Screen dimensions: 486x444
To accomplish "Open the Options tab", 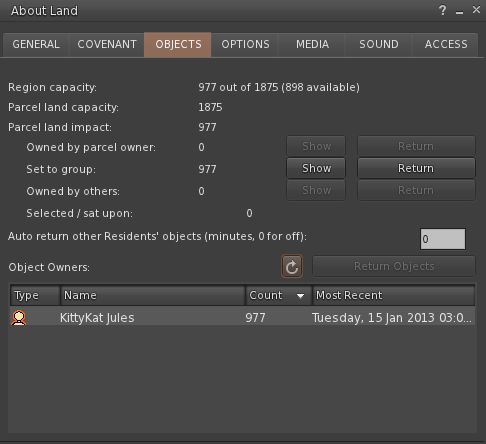I will click(x=245, y=45).
